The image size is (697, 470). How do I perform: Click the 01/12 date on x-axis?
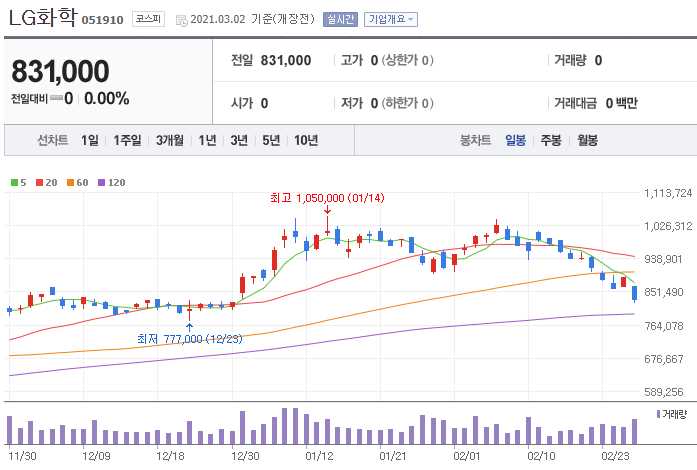tap(319, 456)
